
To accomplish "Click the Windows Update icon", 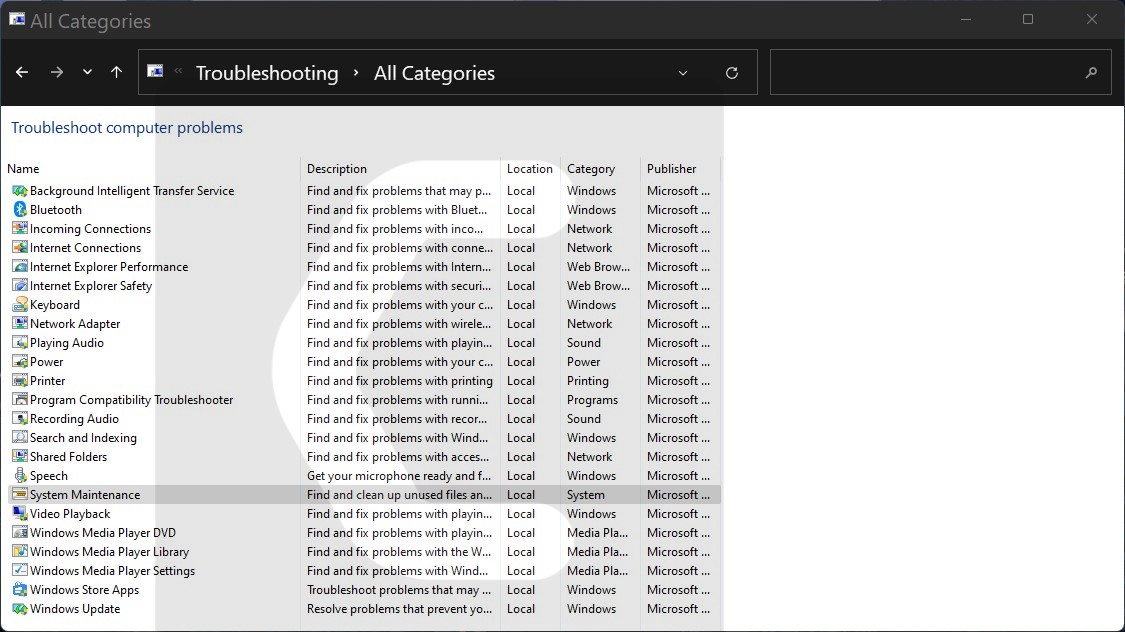I will point(20,609).
